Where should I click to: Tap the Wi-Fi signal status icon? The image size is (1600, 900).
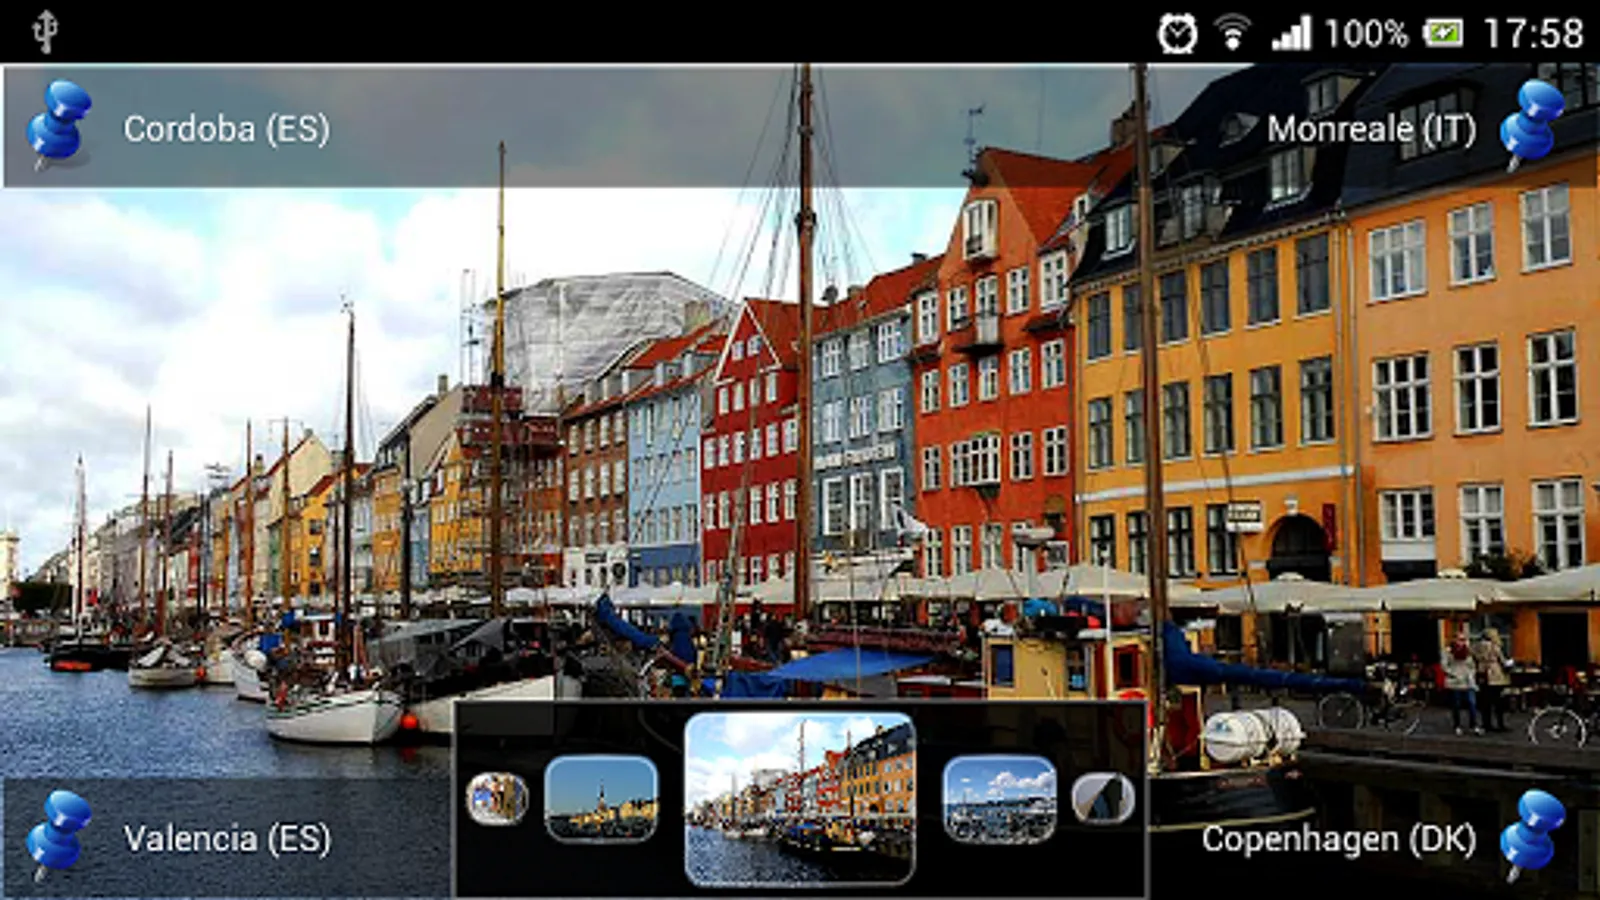(1233, 34)
